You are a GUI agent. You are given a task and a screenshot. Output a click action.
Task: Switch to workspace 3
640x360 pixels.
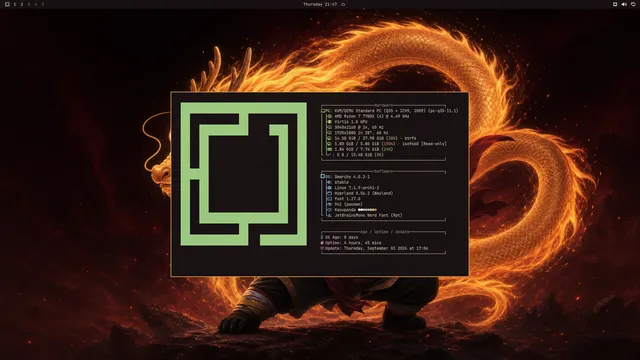29,4
